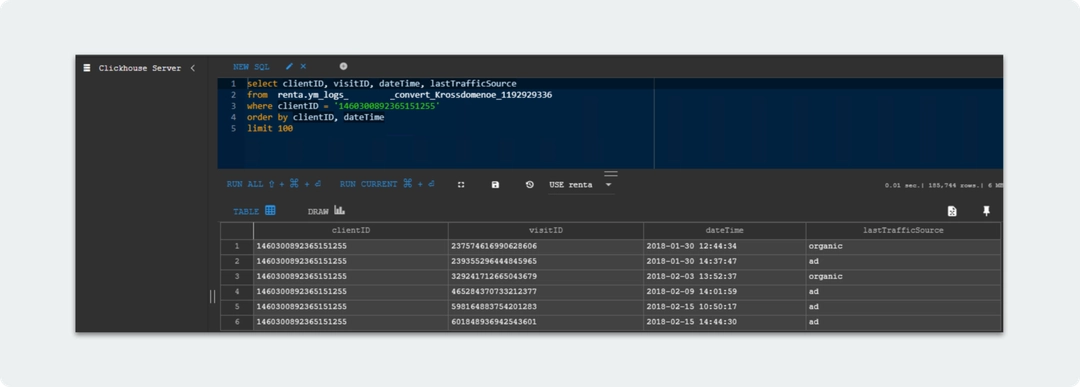Switch to DRAW chart view

[x=326, y=211]
